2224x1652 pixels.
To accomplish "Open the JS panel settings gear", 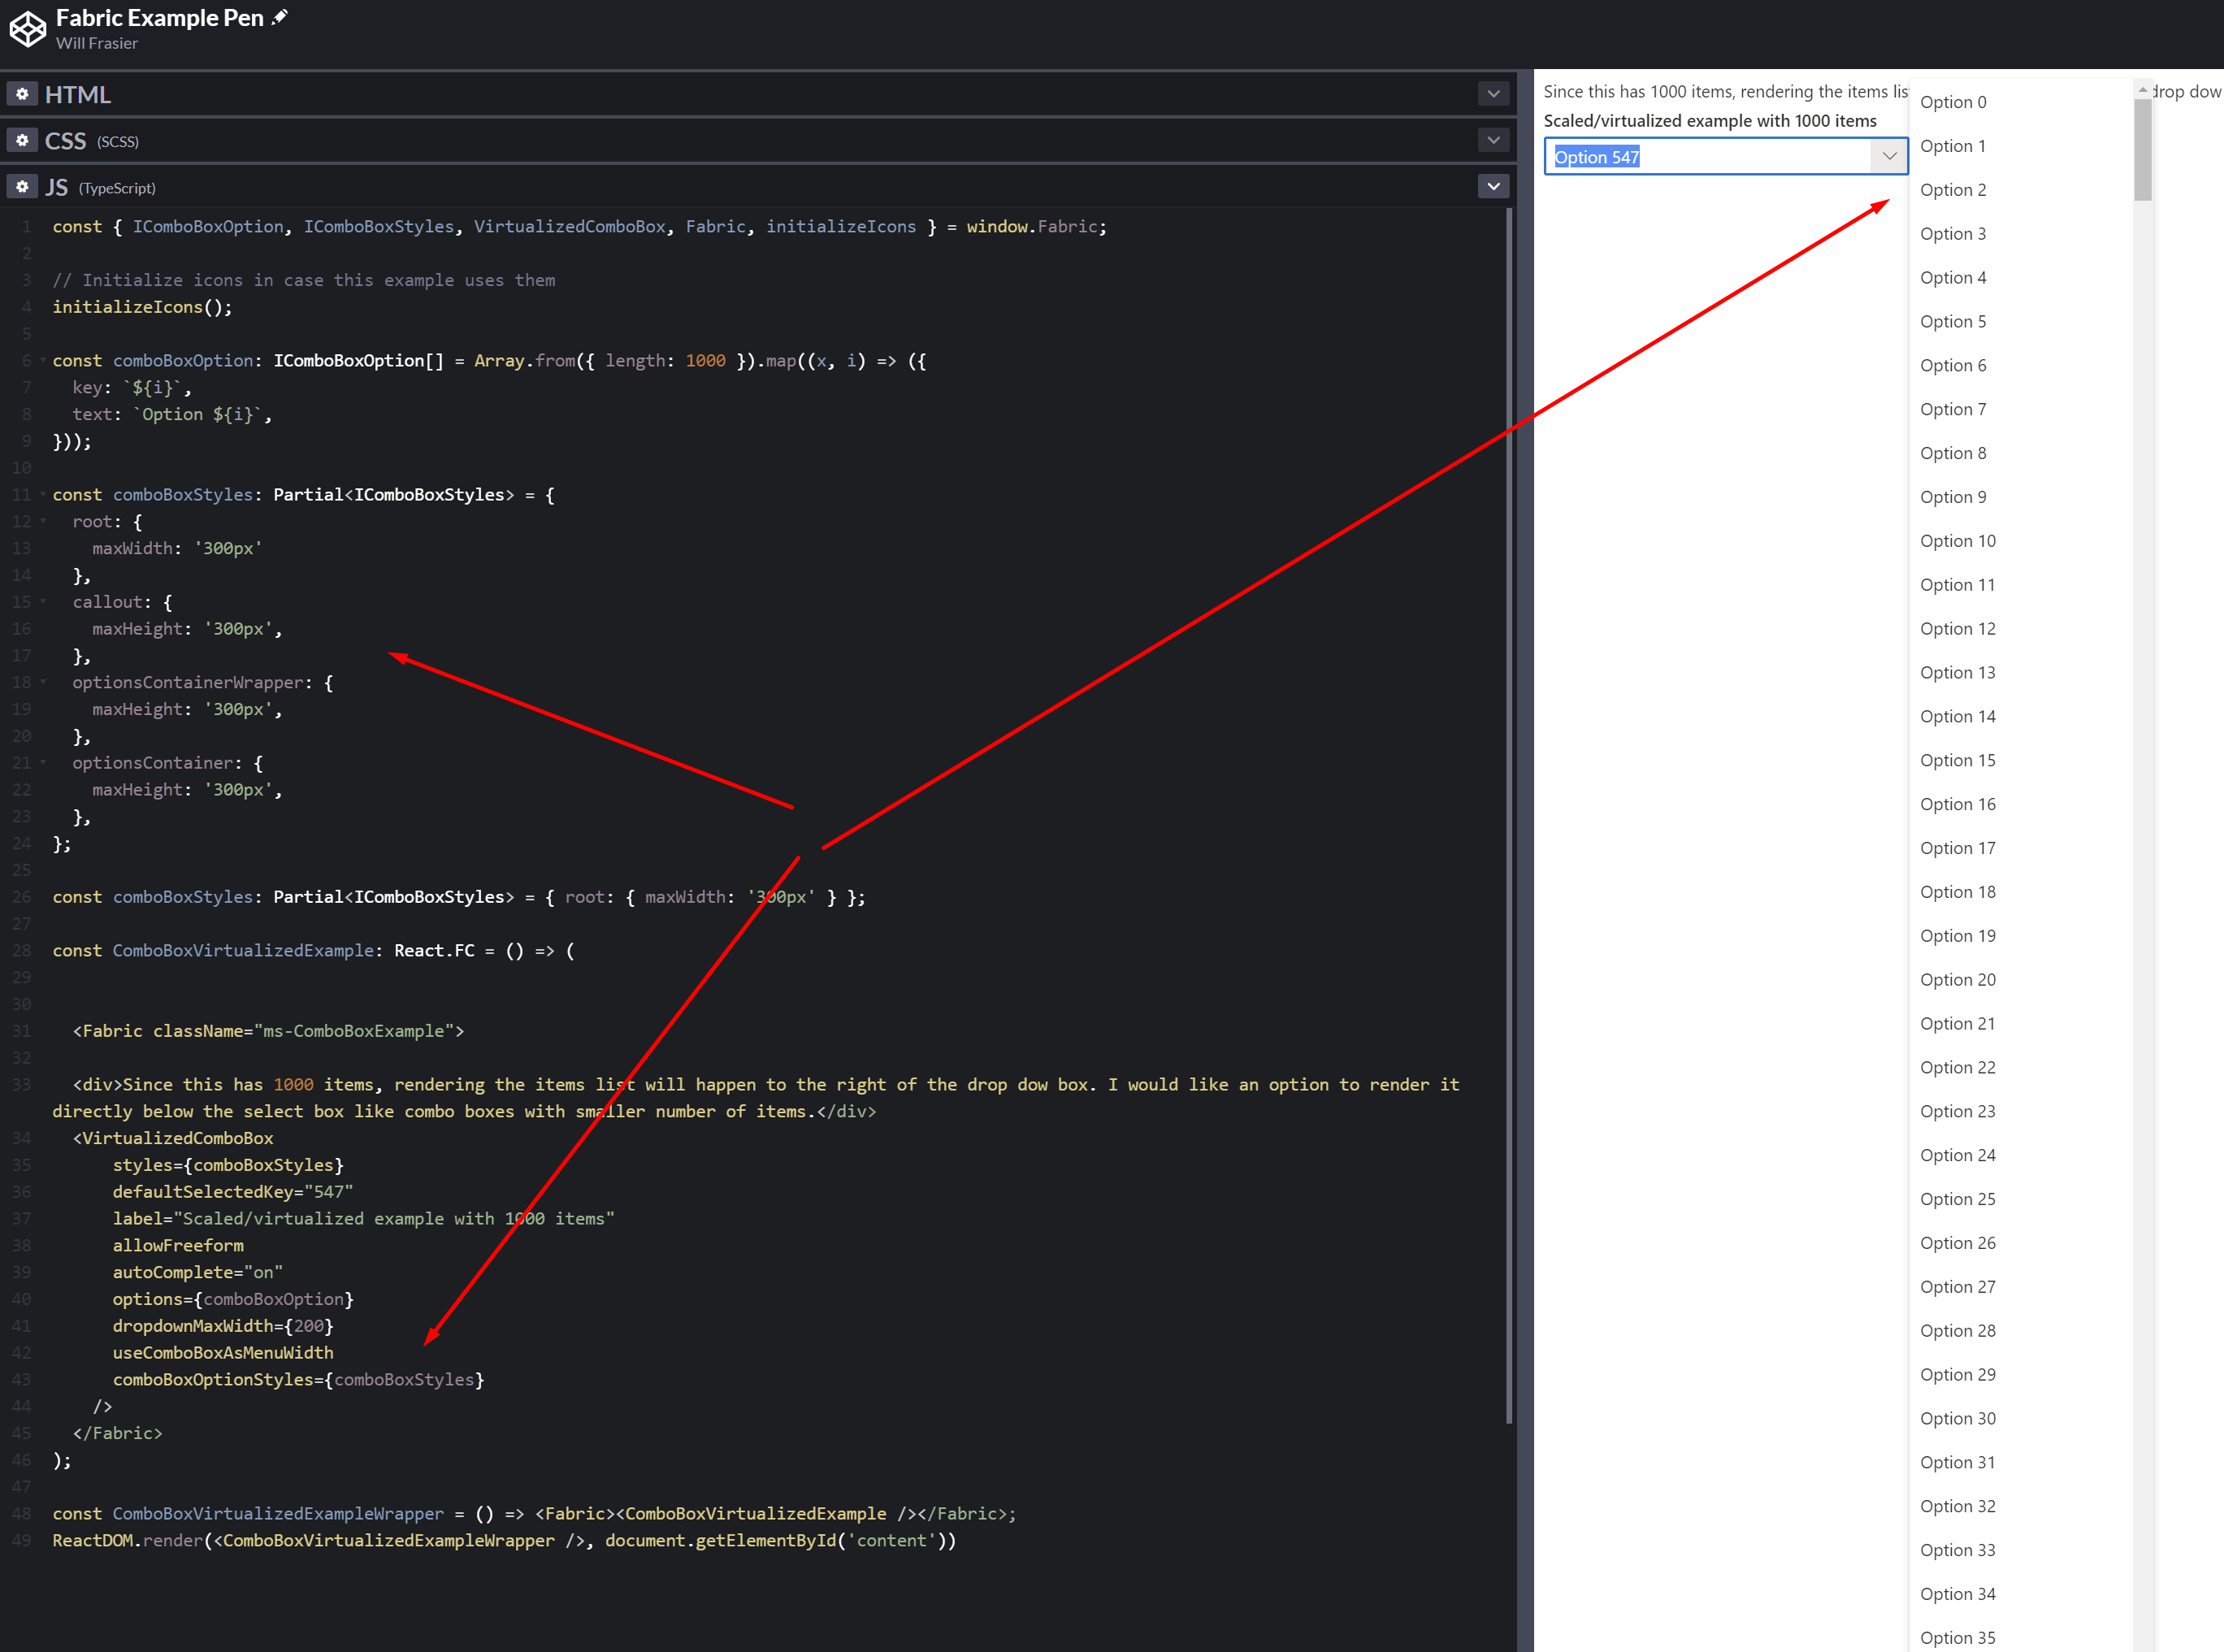I will (x=22, y=187).
